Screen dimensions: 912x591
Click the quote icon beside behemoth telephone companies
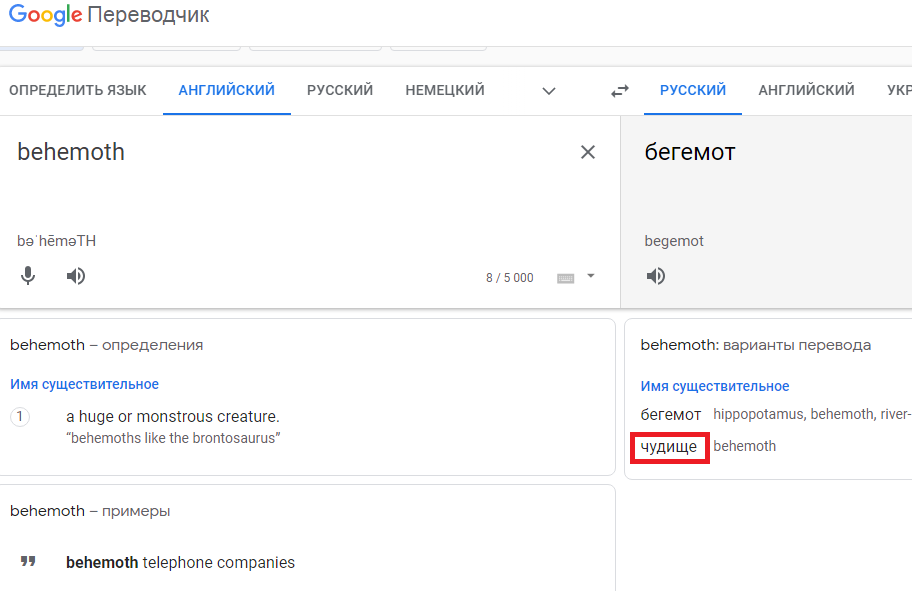point(28,561)
